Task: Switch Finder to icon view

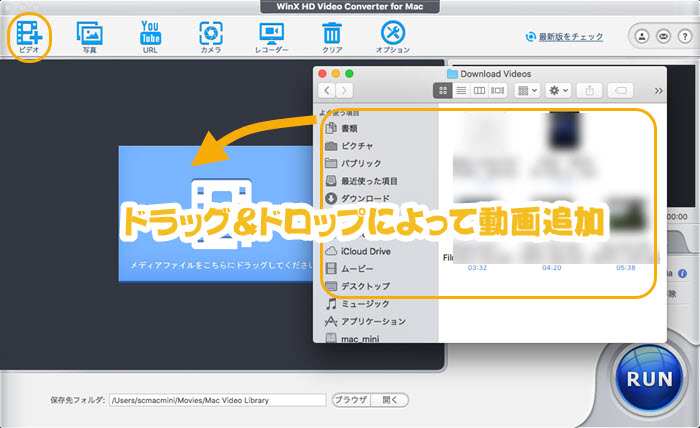Action: click(x=442, y=91)
